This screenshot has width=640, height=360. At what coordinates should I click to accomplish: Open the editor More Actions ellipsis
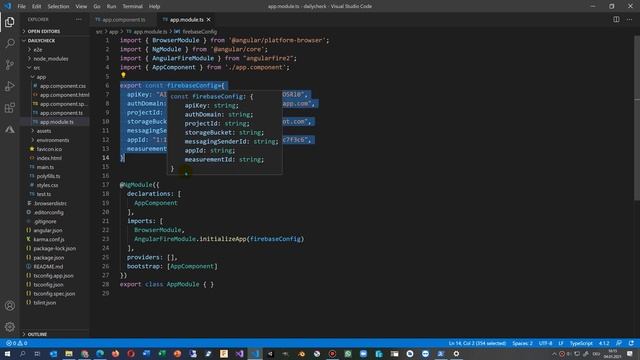tap(629, 19)
